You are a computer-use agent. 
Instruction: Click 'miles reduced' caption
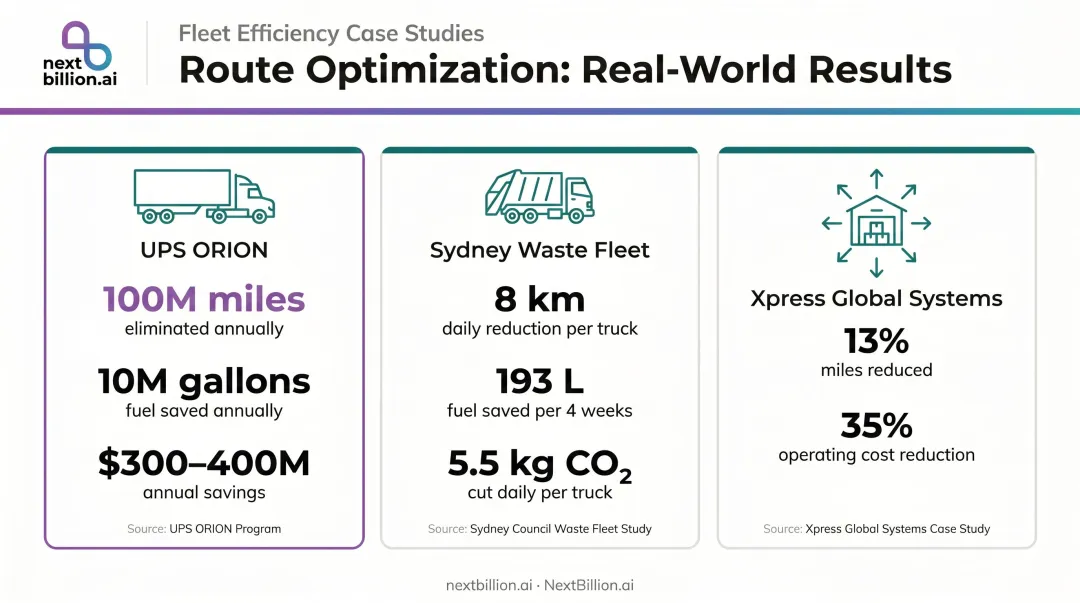(x=876, y=370)
